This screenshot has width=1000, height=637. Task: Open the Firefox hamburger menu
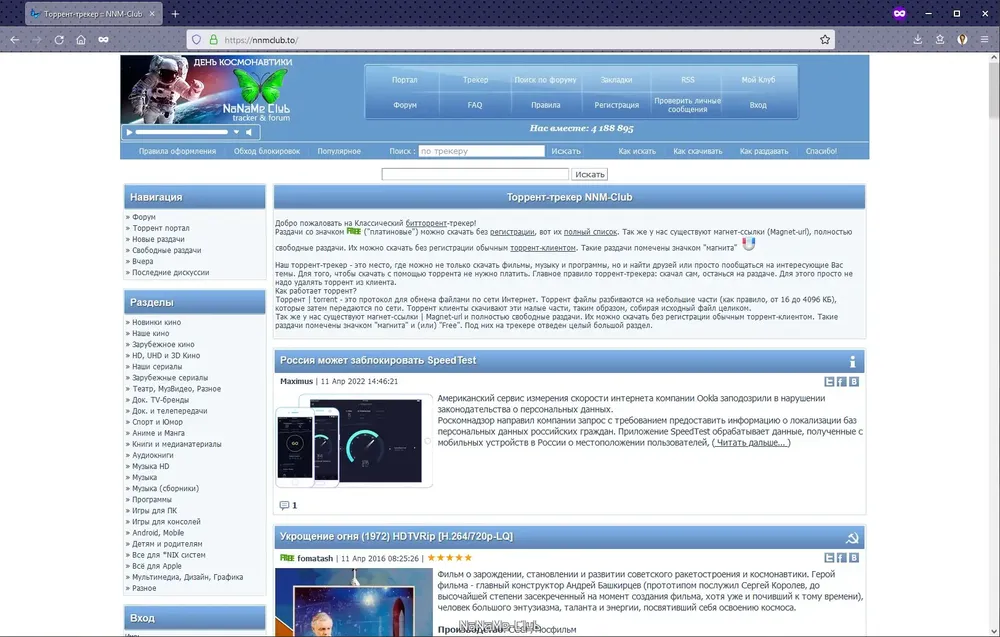[984, 40]
